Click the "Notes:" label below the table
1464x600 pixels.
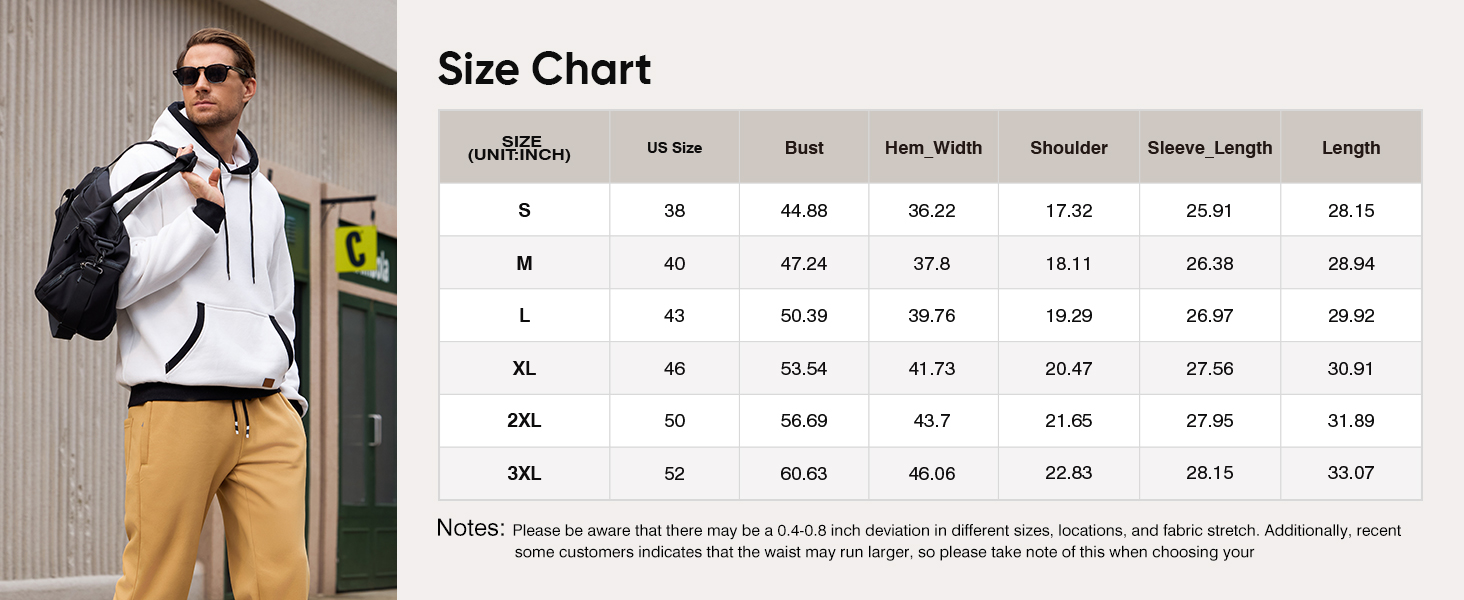[470, 529]
